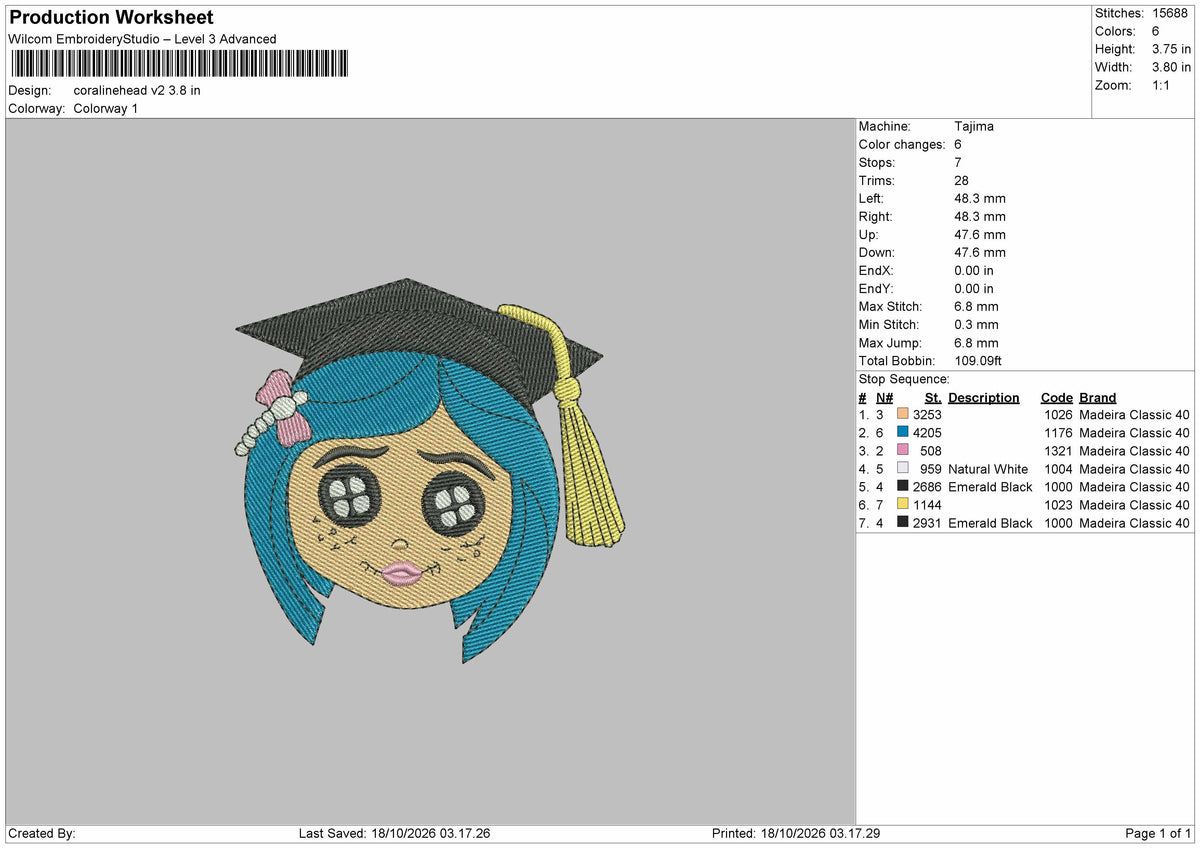Click the 'Natural White' description
Screen dimensions: 1200x848
pyautogui.click(x=988, y=469)
